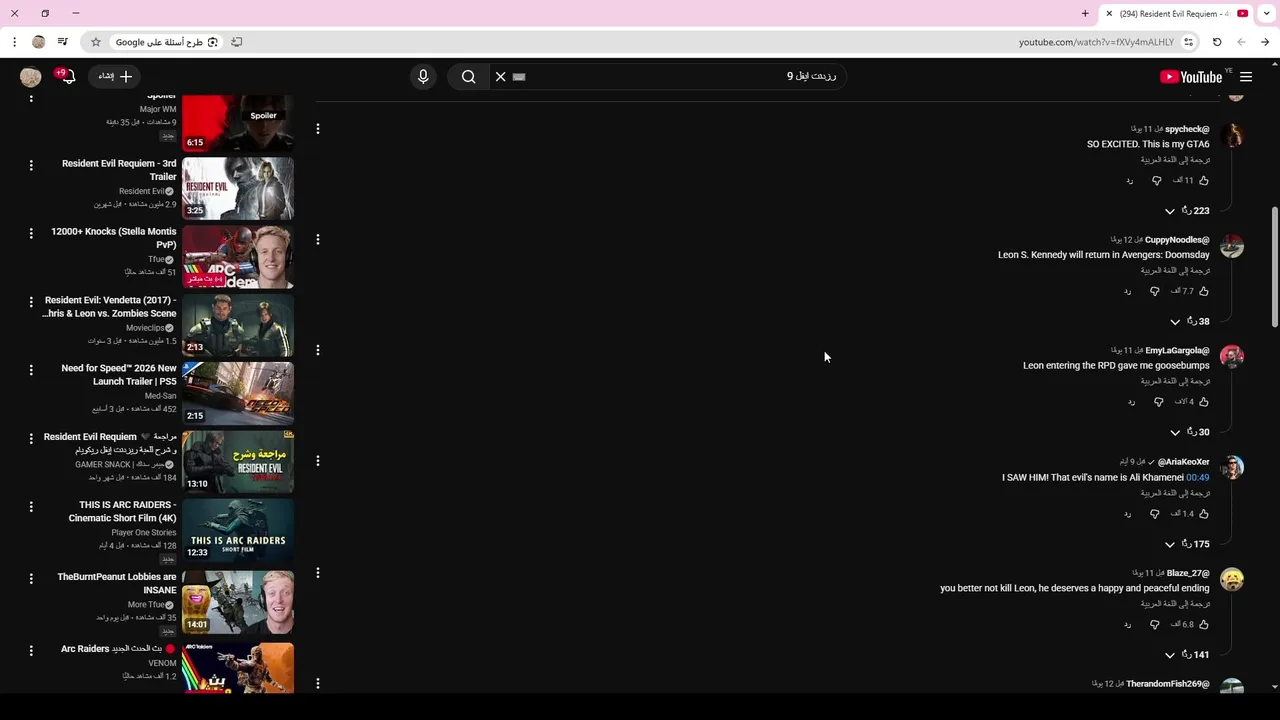Open THIS IS ARC RAIDERS short film thumbnail
Image resolution: width=1280 pixels, height=720 pixels.
pyautogui.click(x=238, y=530)
